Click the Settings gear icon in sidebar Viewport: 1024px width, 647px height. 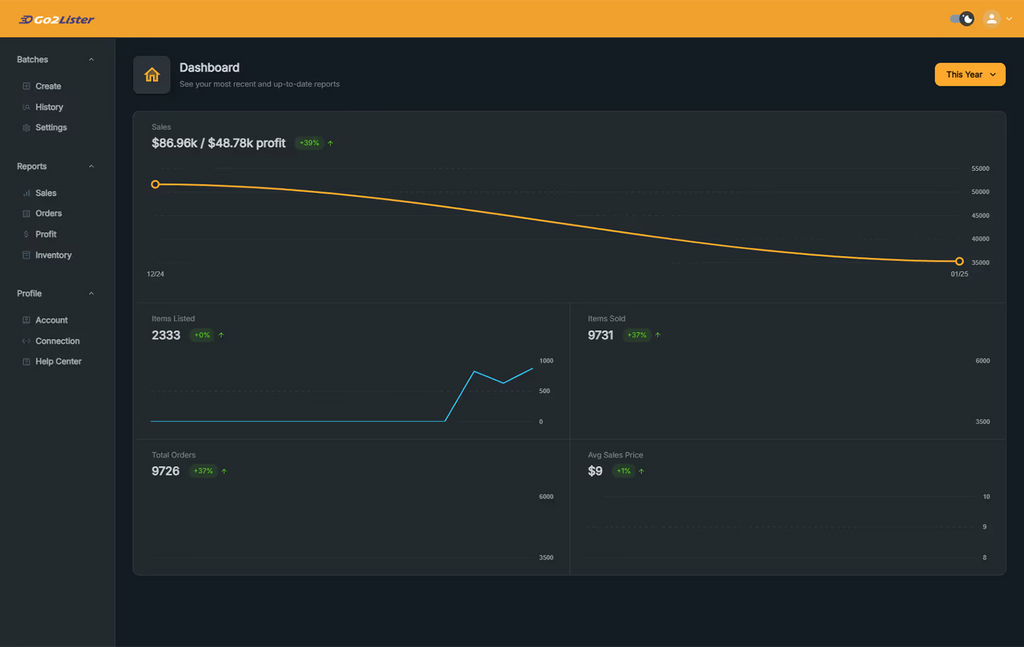click(x=27, y=128)
